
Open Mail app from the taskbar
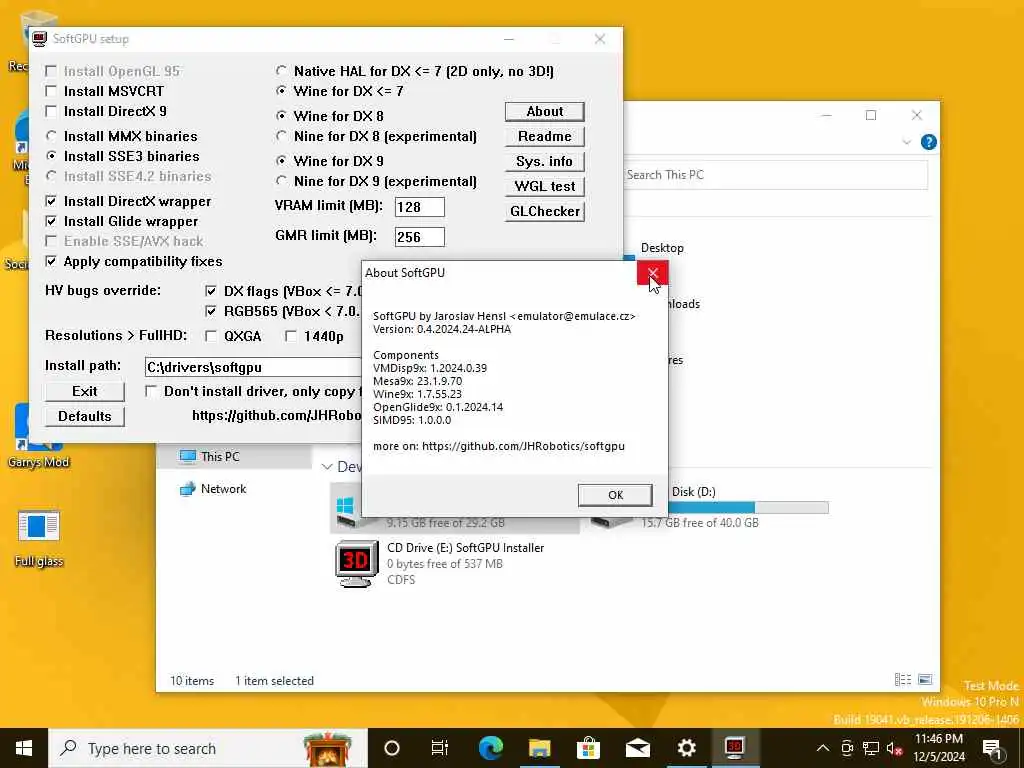[x=637, y=748]
